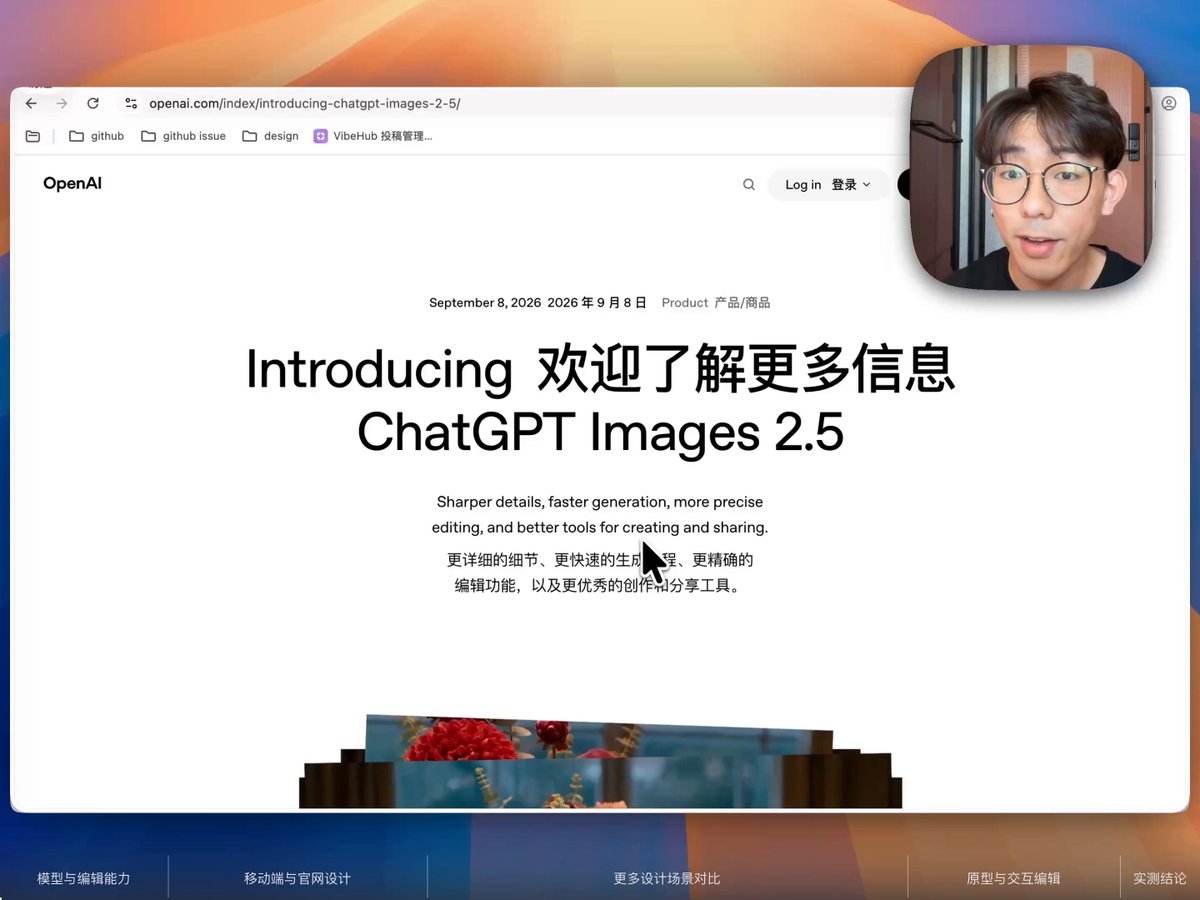Click the ChatGPT Images 2.5 headline
The width and height of the screenshot is (1200, 900).
[x=600, y=432]
